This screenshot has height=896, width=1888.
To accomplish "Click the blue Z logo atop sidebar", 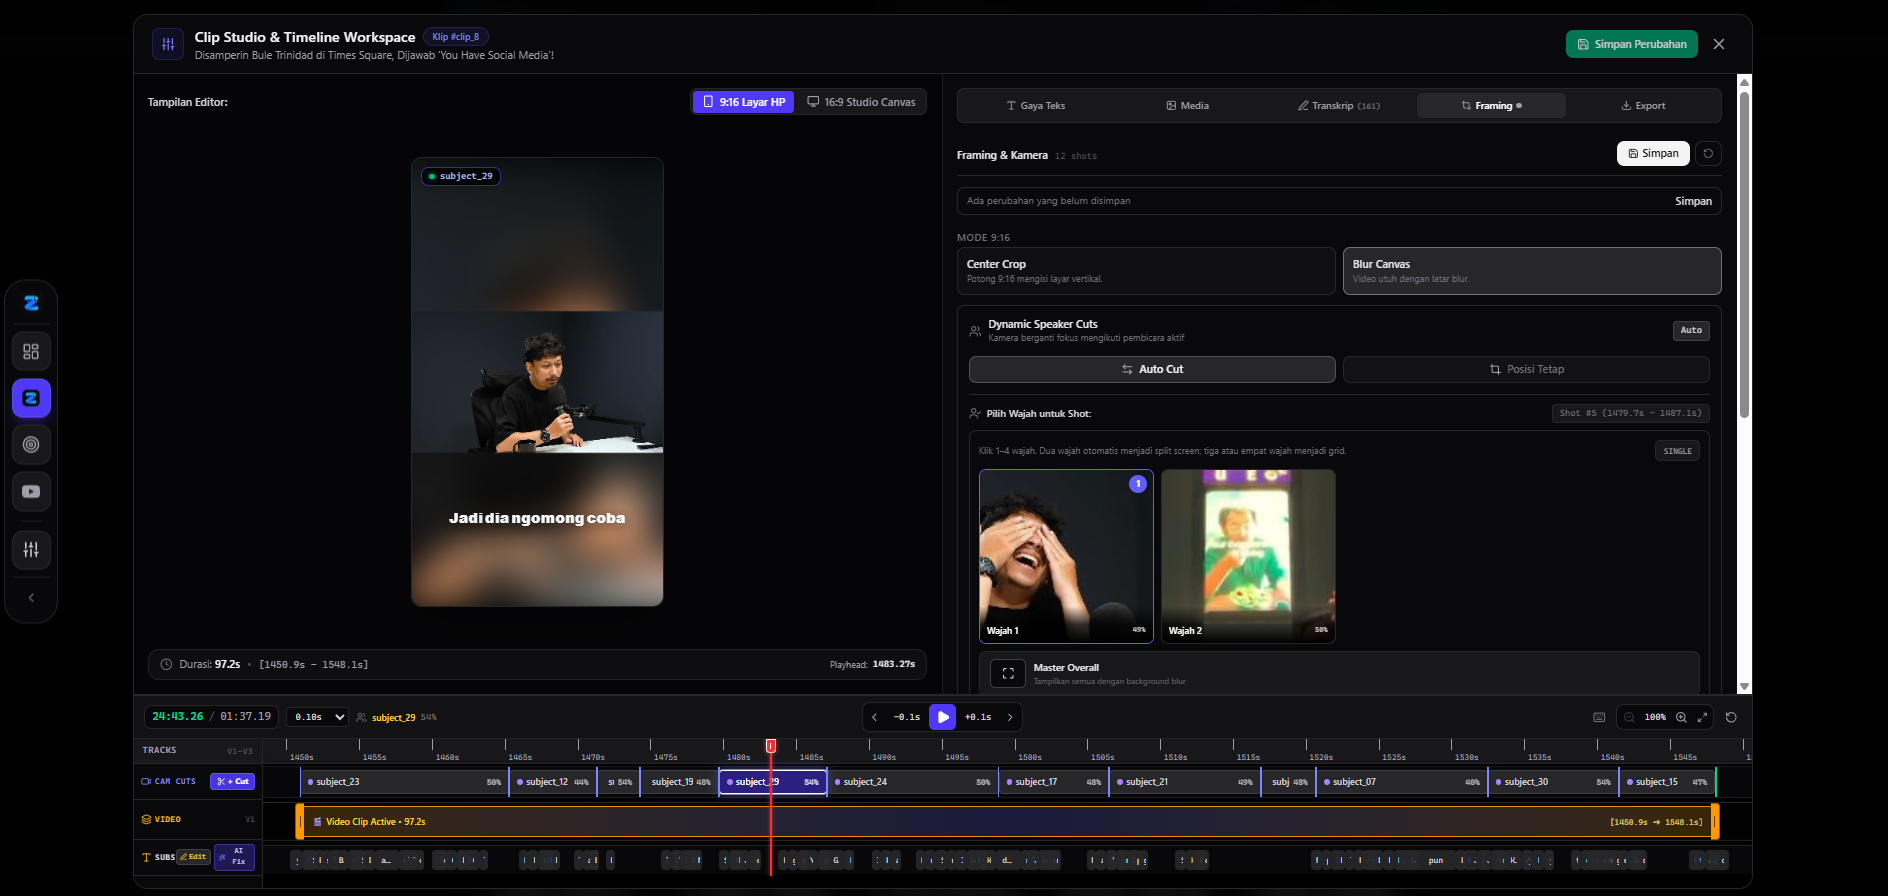I will point(31,303).
